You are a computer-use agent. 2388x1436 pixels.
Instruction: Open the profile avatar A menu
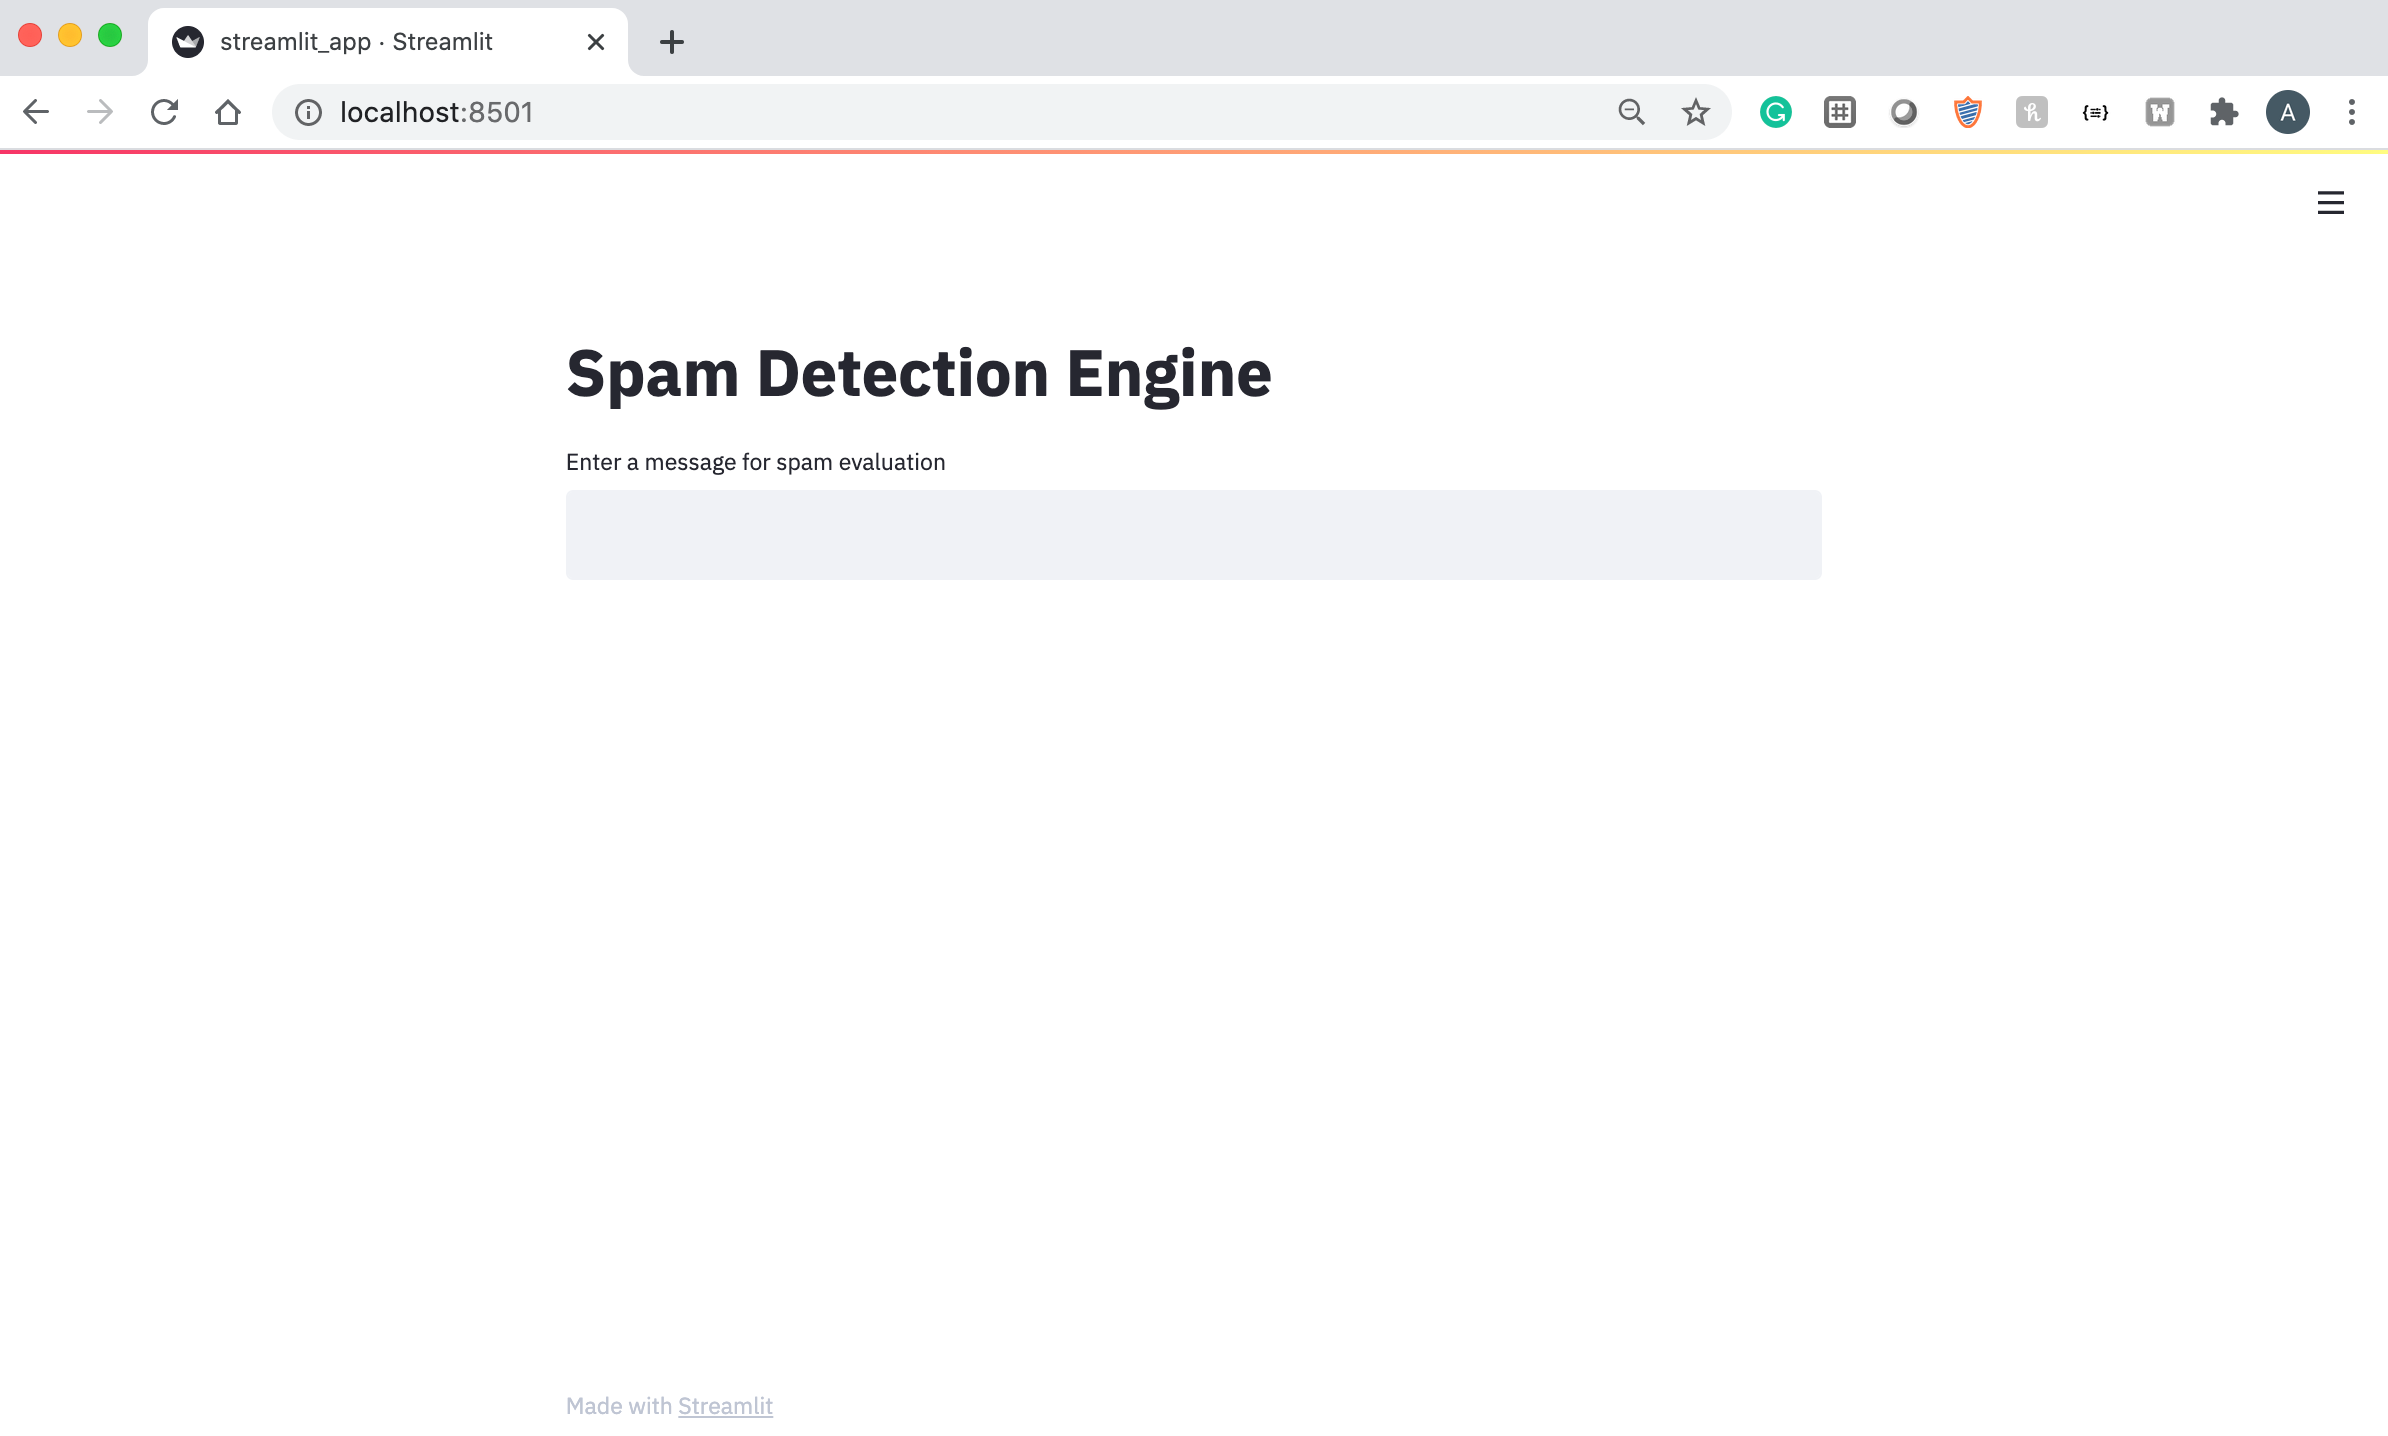point(2287,112)
